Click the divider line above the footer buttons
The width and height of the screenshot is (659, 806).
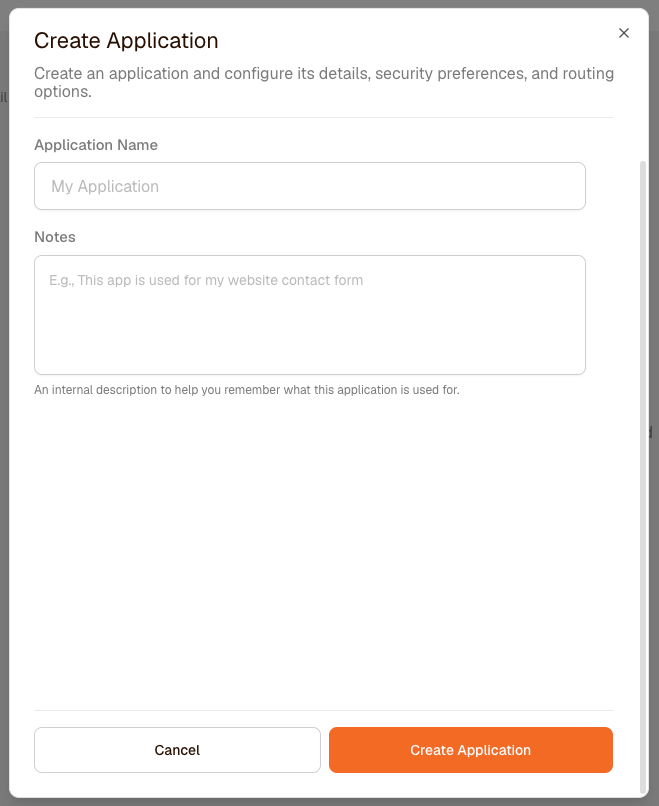pyautogui.click(x=324, y=710)
